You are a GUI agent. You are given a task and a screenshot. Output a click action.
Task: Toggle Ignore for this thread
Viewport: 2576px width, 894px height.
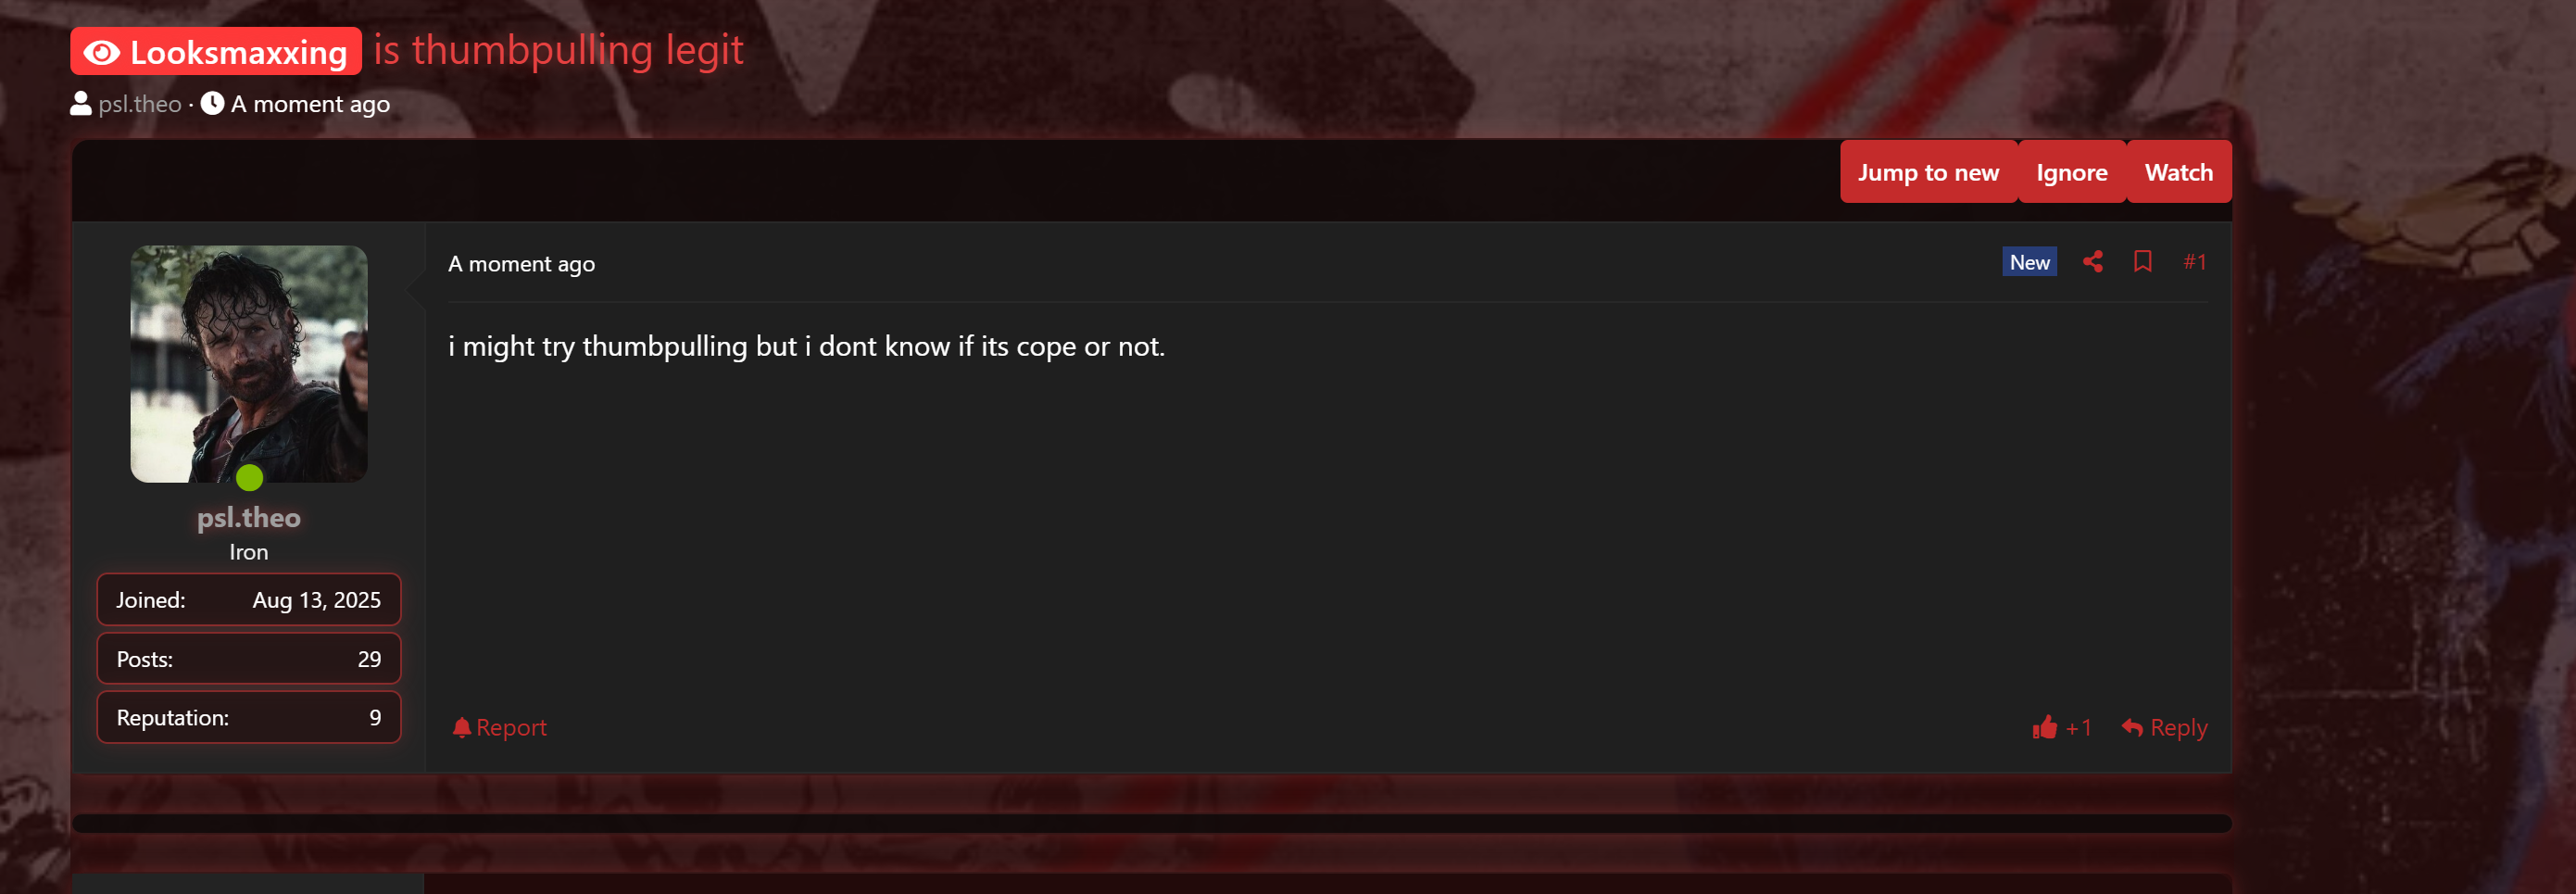[x=2071, y=172]
